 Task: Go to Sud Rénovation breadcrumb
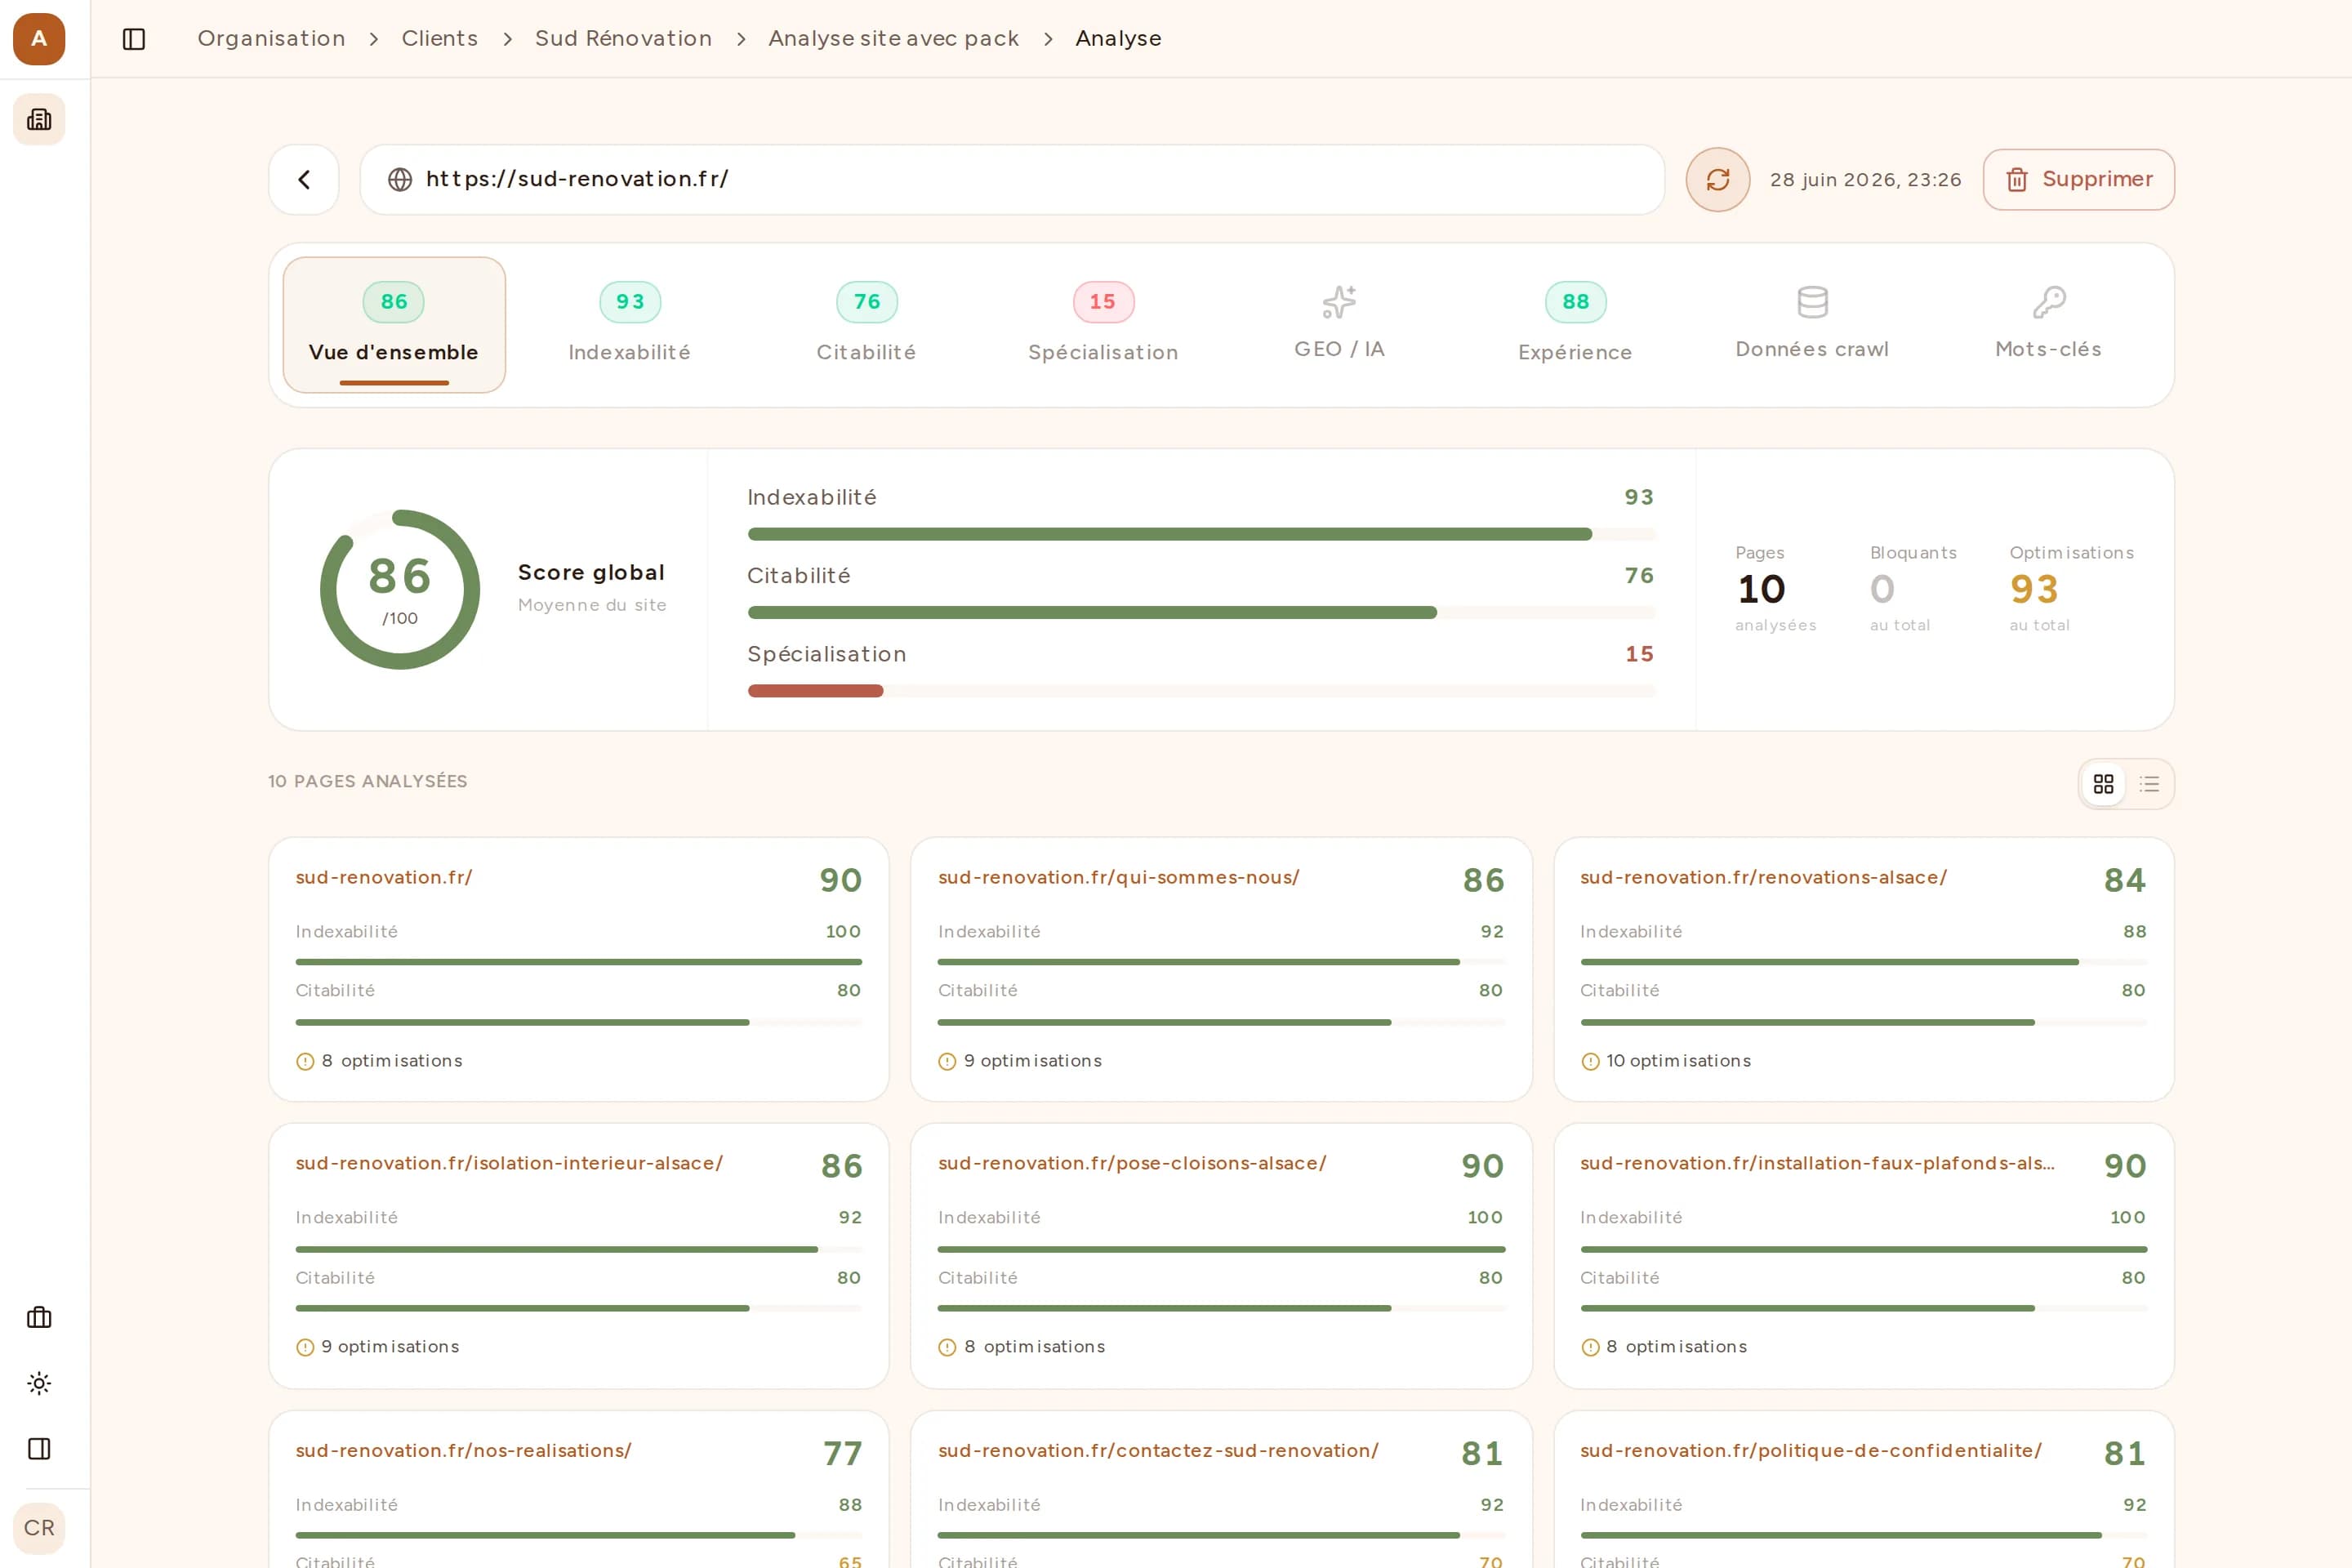623,38
